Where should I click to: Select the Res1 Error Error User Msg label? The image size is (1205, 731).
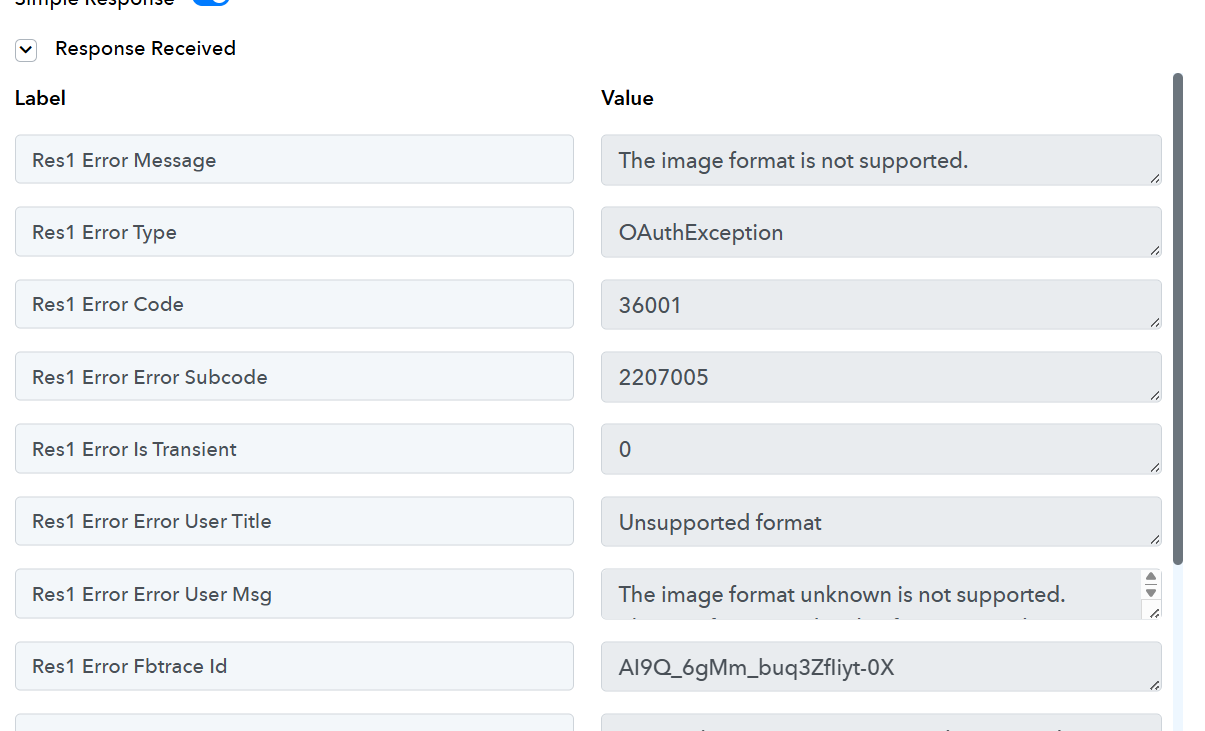click(294, 594)
